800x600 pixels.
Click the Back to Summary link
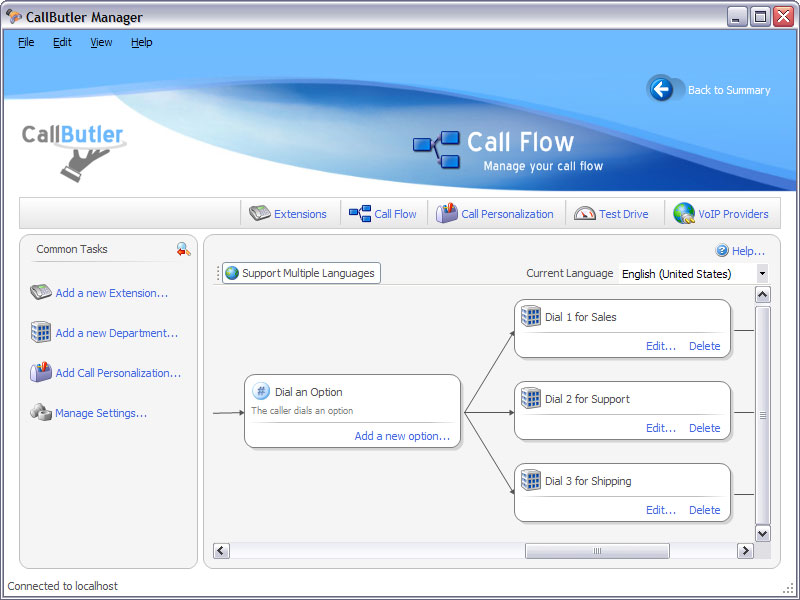pyautogui.click(x=729, y=90)
